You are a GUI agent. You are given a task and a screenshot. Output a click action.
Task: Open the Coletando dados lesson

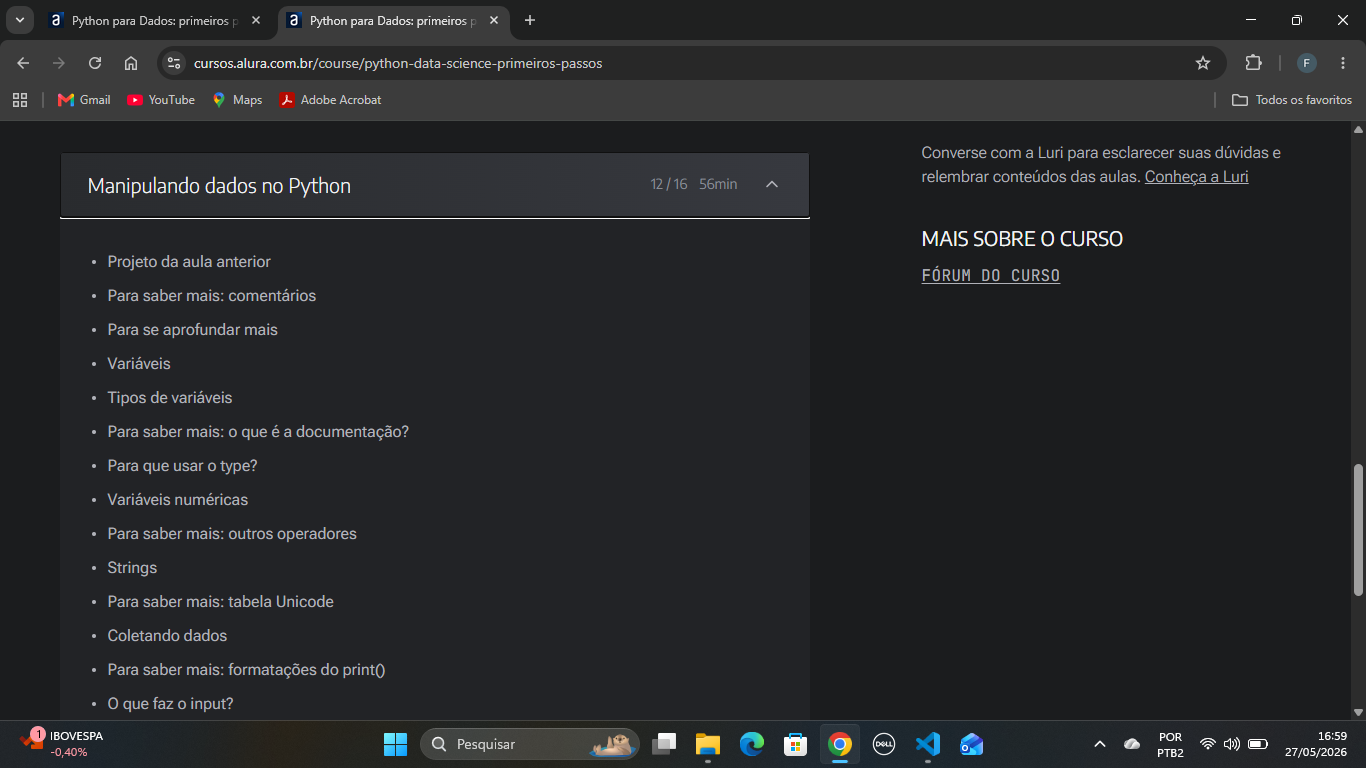(x=167, y=636)
